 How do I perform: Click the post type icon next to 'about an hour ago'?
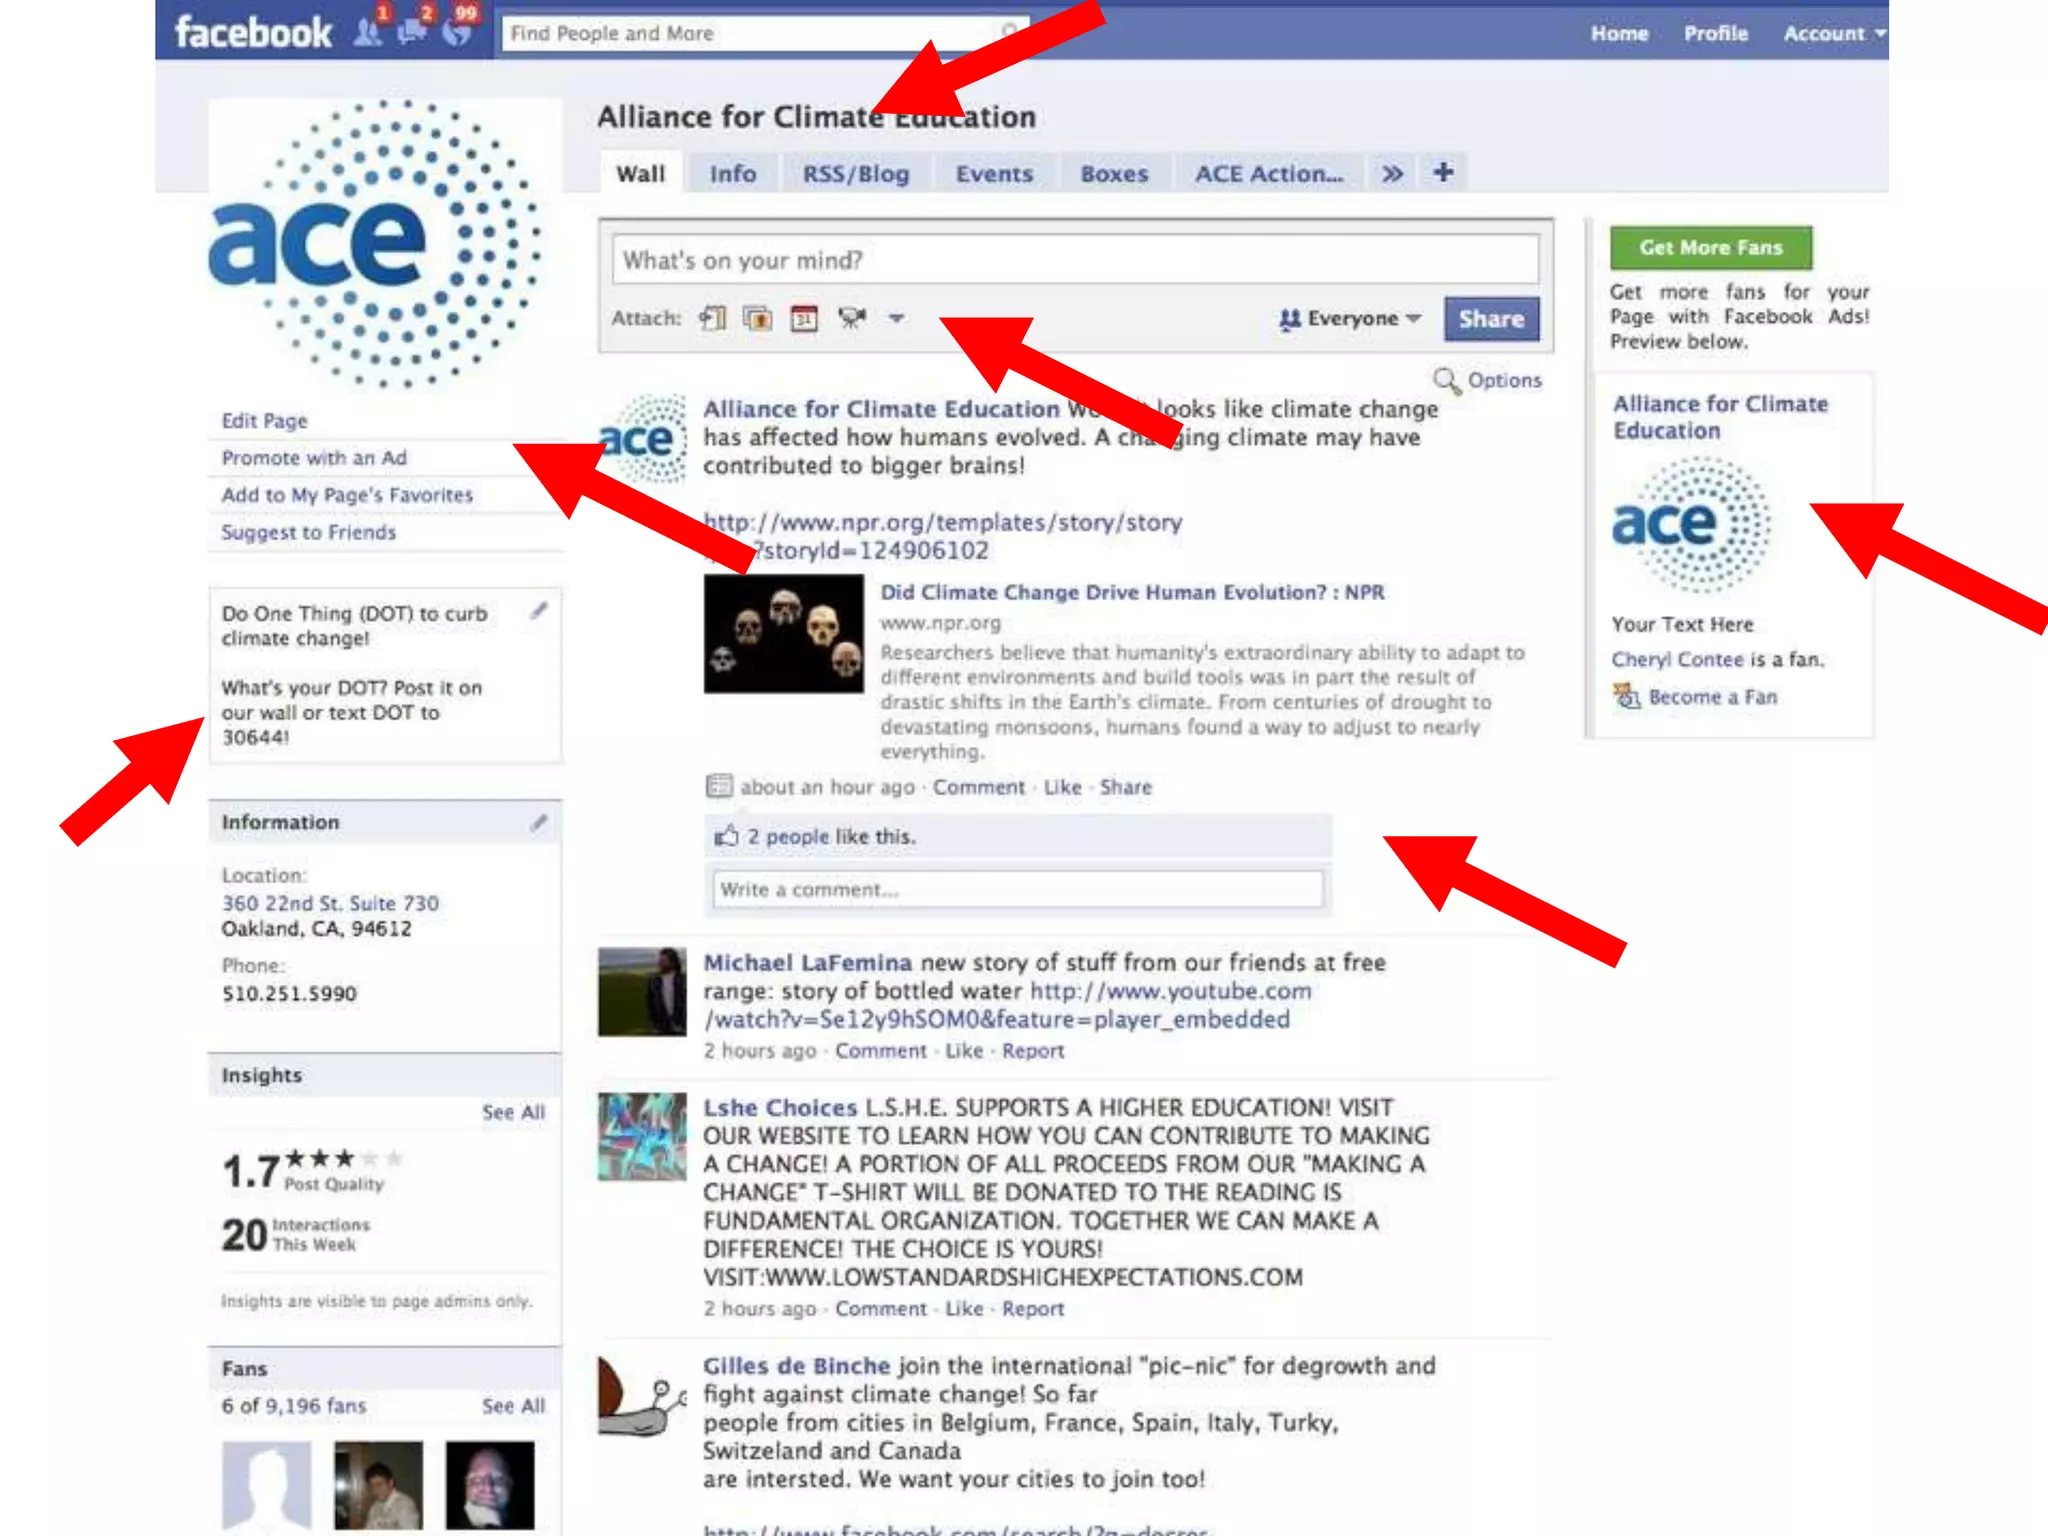tap(719, 786)
